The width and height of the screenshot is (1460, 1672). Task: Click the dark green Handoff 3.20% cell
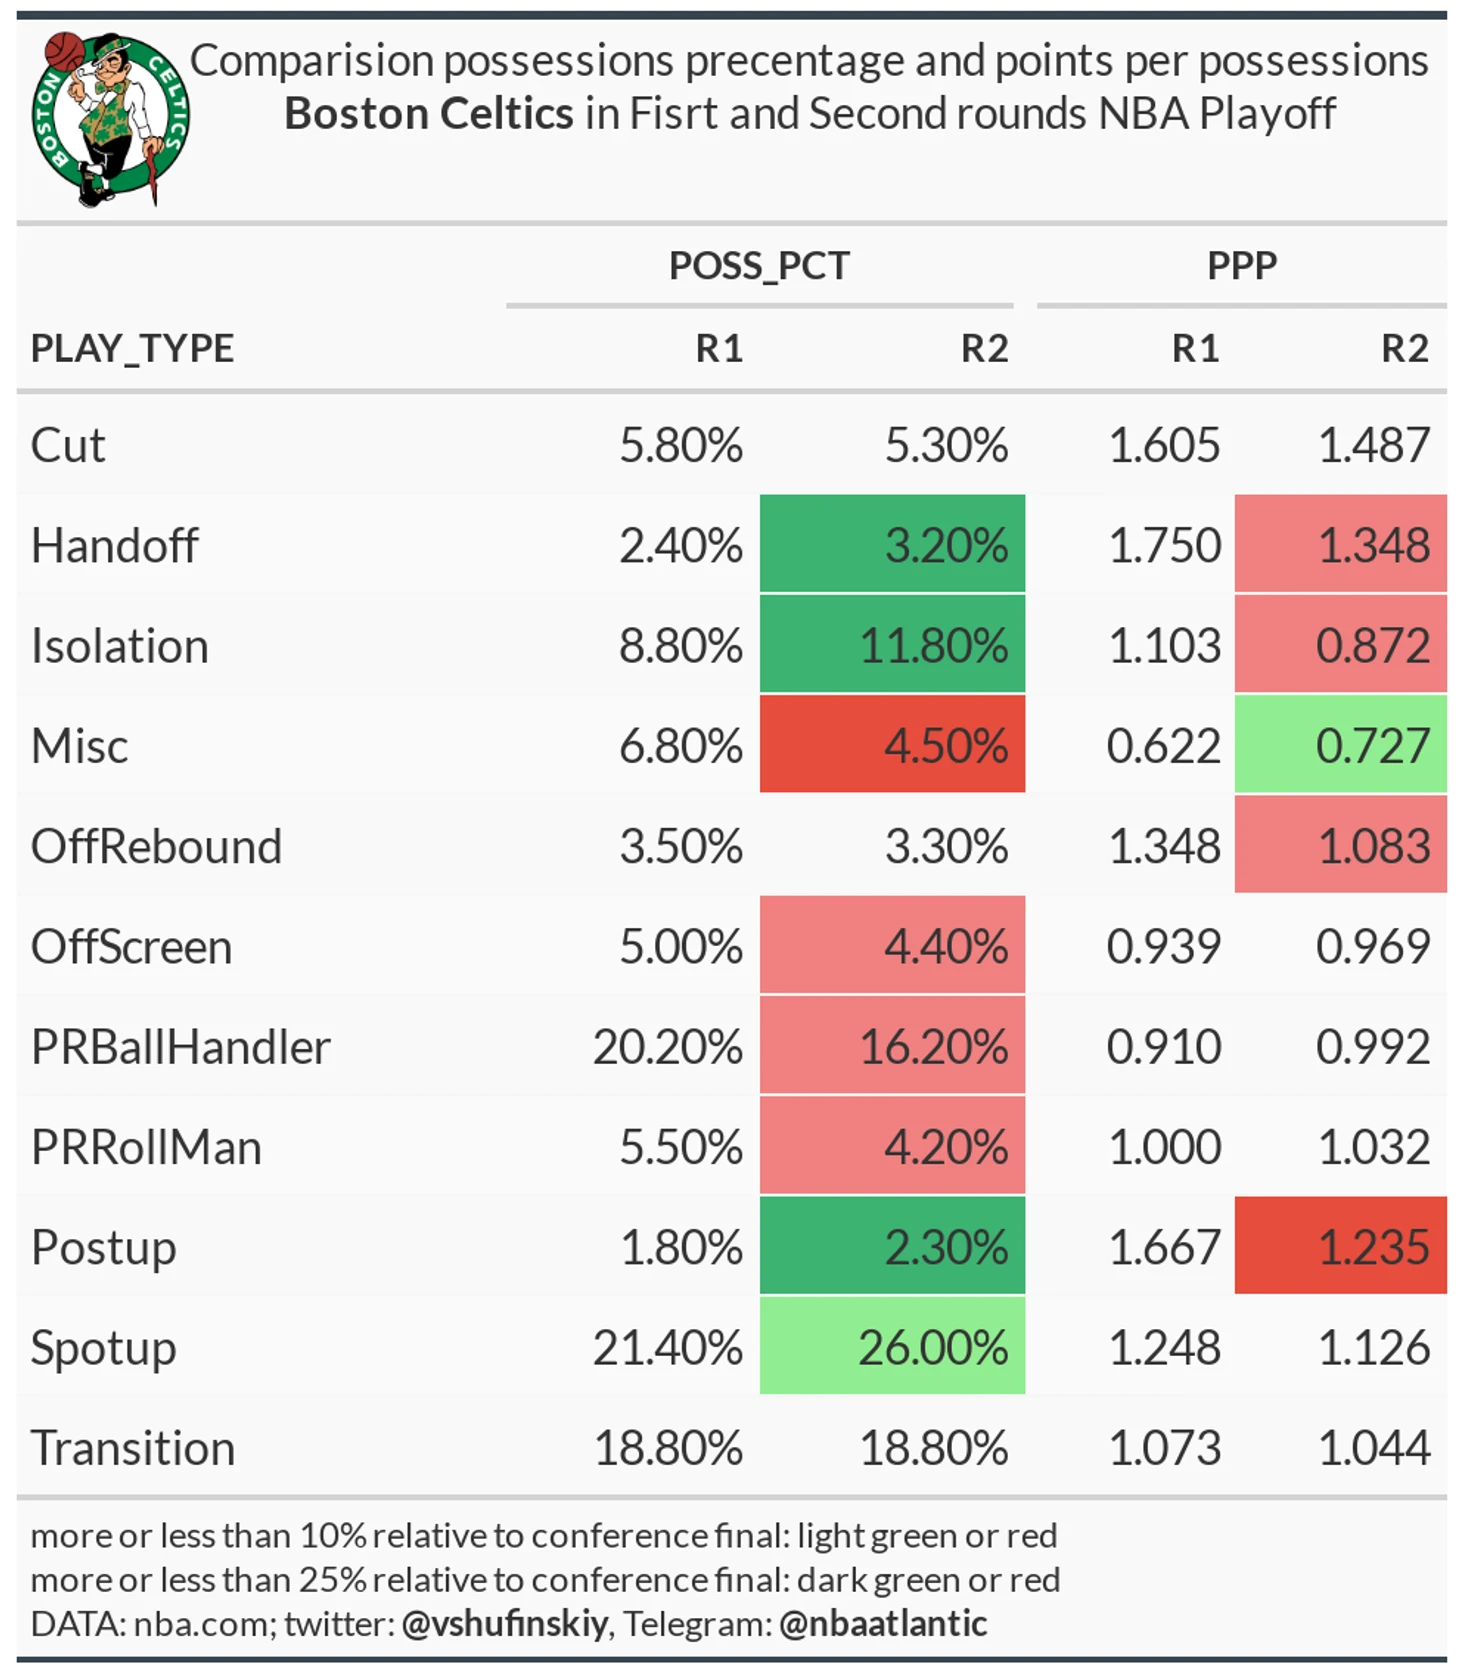[x=892, y=543]
